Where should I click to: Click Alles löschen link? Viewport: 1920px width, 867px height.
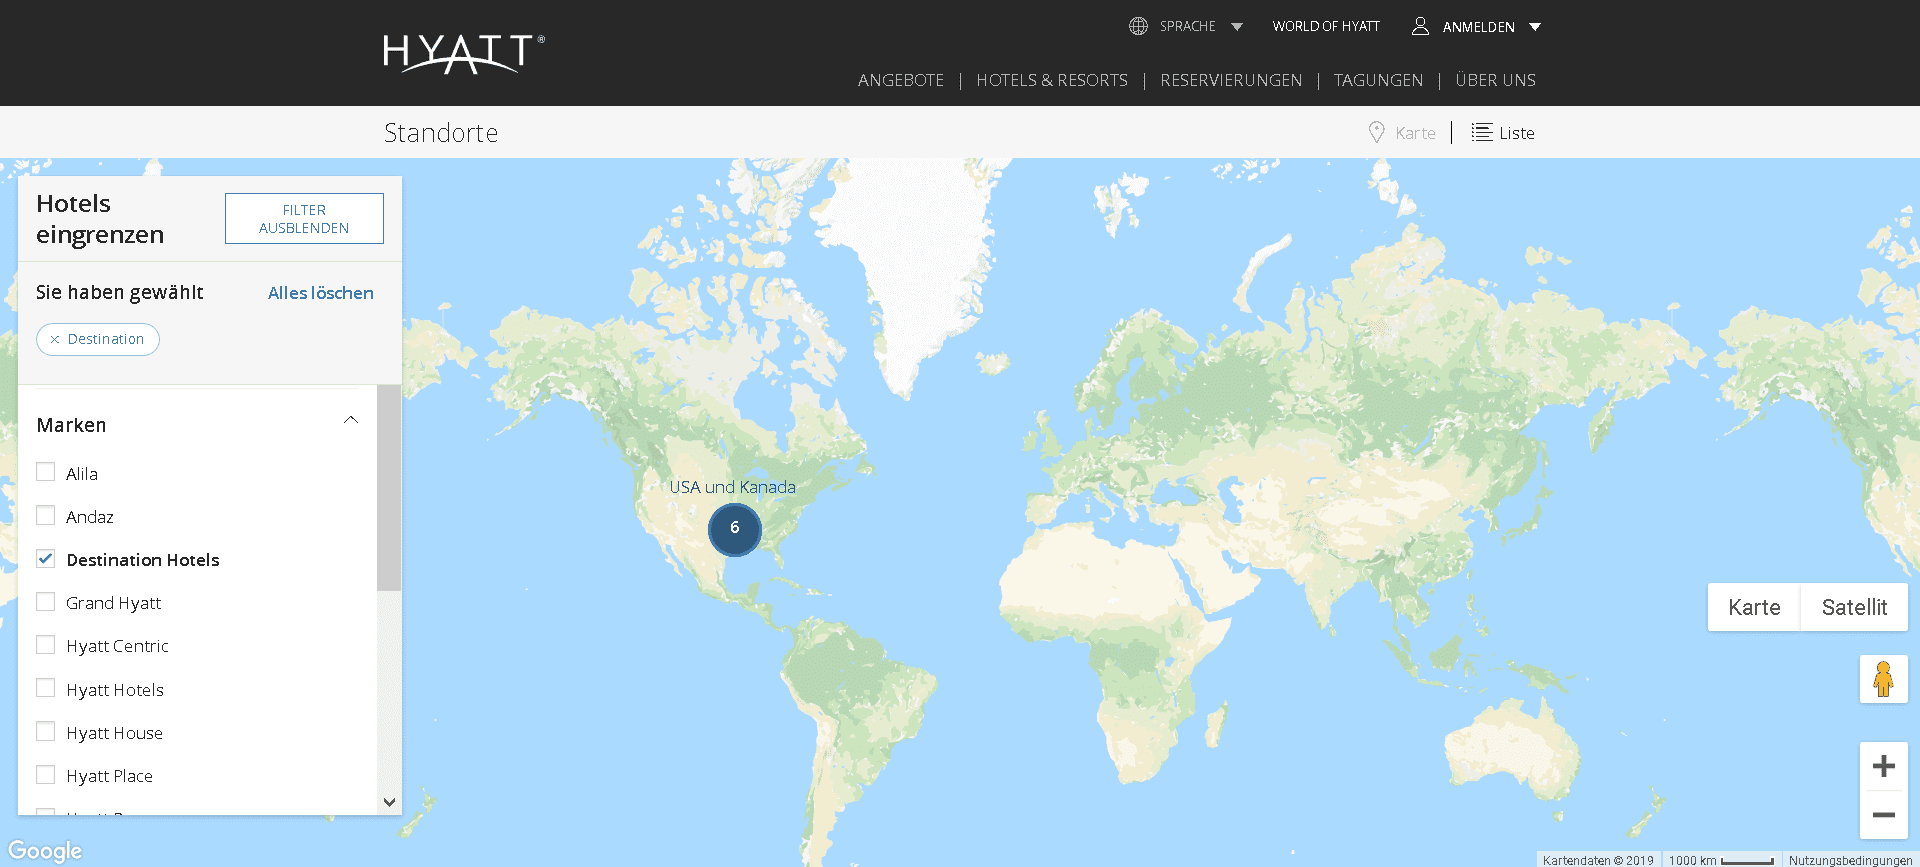pos(321,293)
